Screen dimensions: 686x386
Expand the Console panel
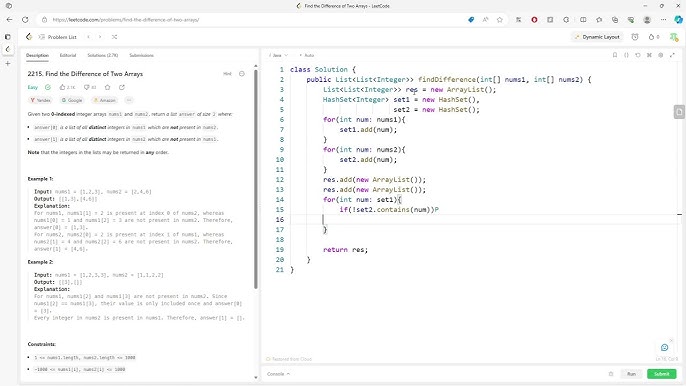pos(278,374)
